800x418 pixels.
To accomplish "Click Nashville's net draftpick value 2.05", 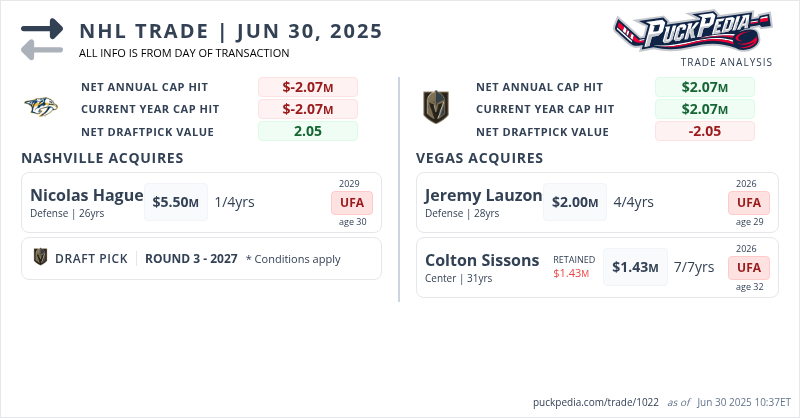I will click(x=307, y=131).
